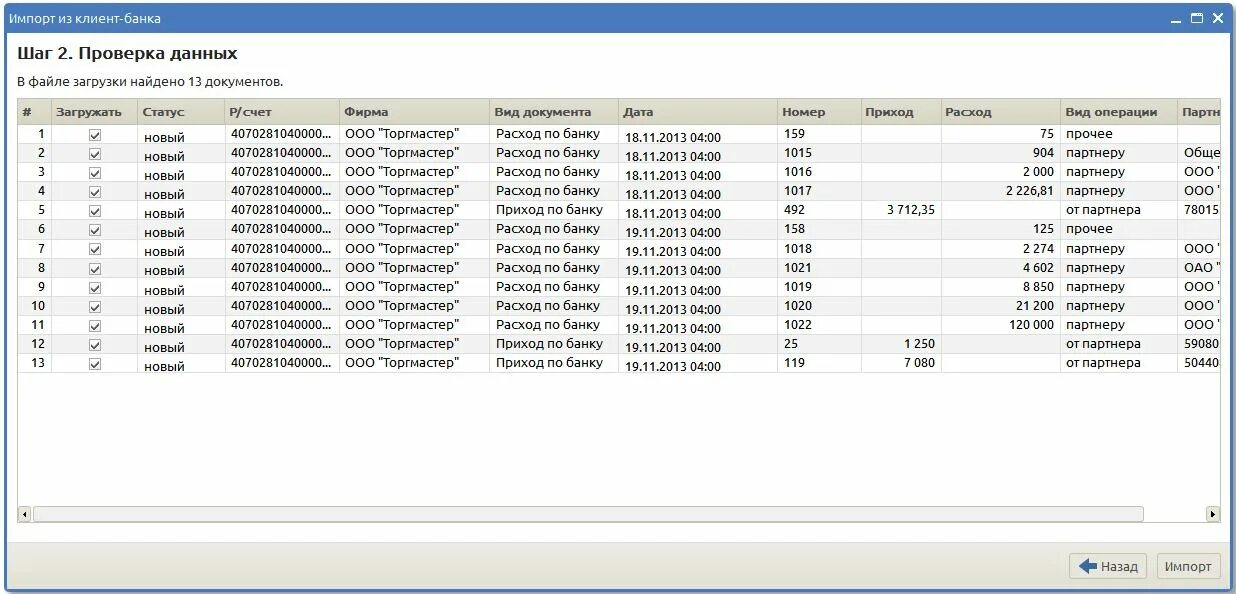
Task: Toggle the load checkbox for document 1015
Action: click(x=95, y=154)
